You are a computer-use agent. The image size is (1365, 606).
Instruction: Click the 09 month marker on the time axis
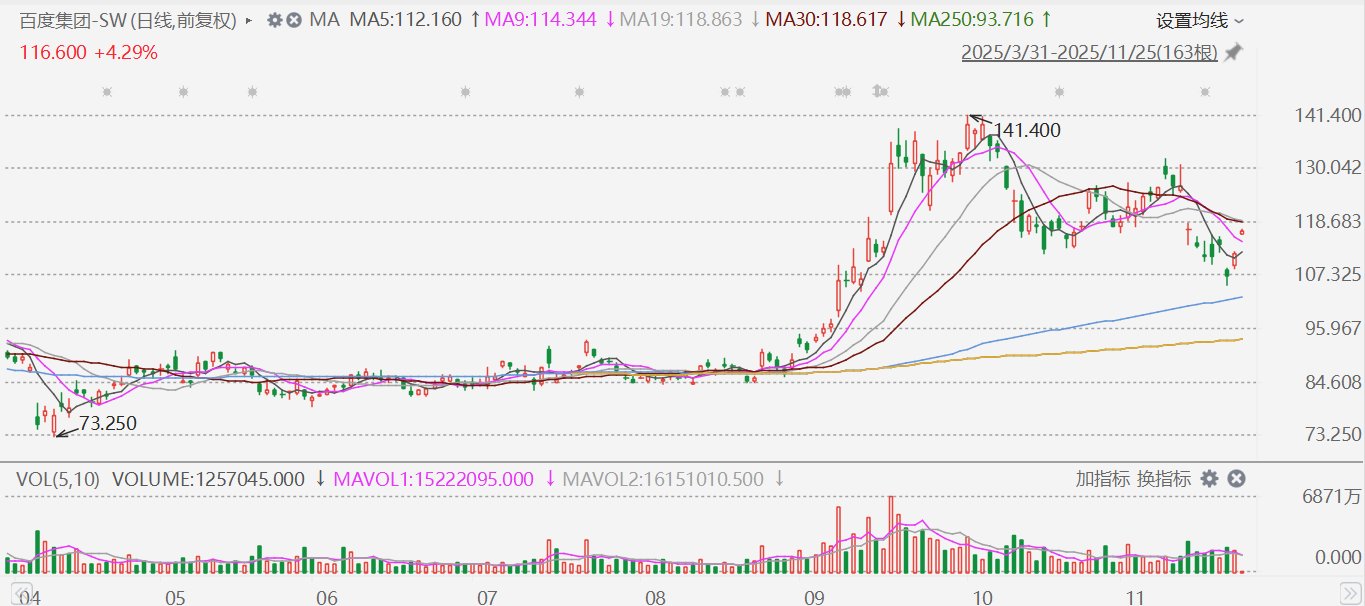coord(814,598)
